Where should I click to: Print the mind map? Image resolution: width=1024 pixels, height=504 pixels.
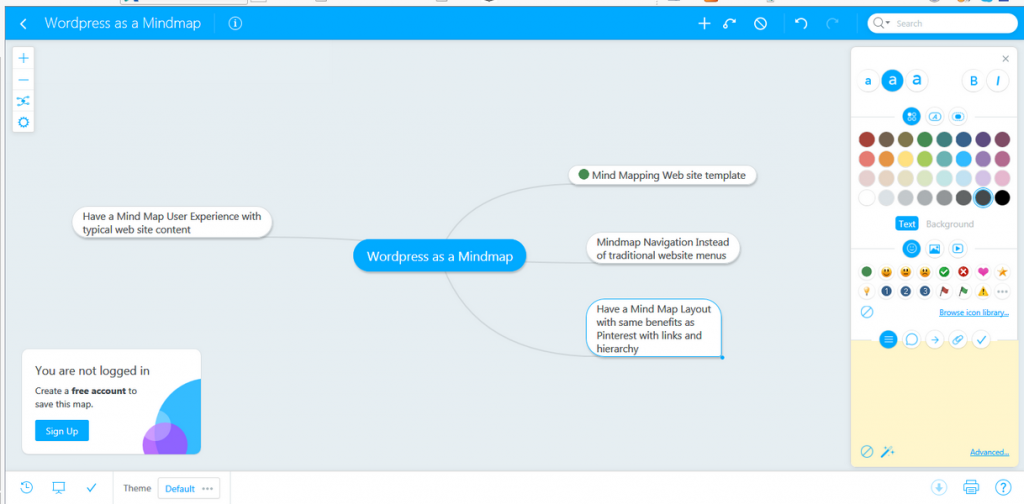point(971,487)
